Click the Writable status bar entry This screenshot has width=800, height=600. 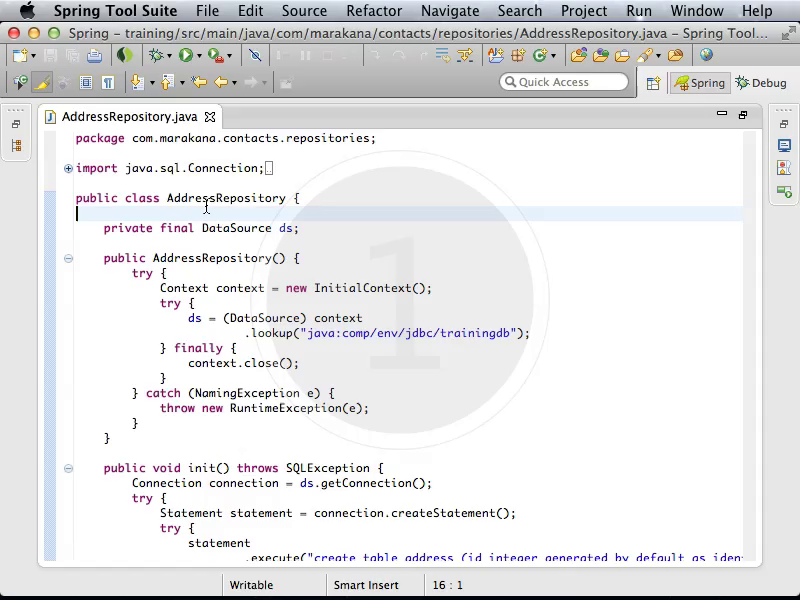point(251,585)
